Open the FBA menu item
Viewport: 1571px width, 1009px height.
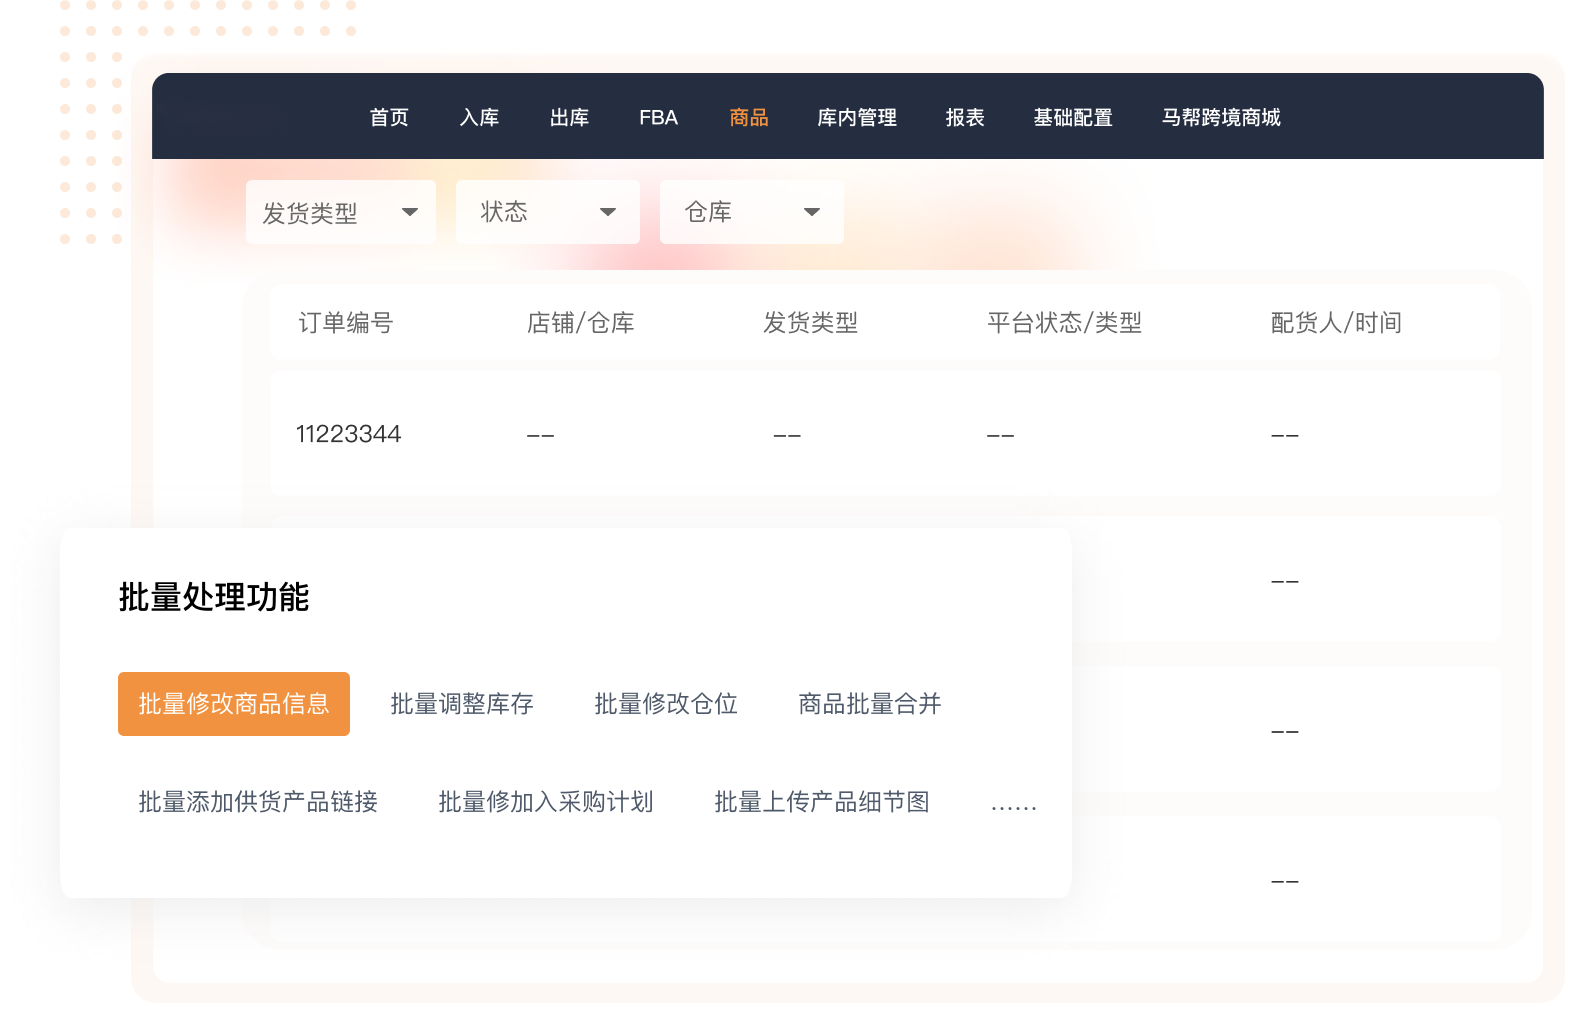click(658, 118)
